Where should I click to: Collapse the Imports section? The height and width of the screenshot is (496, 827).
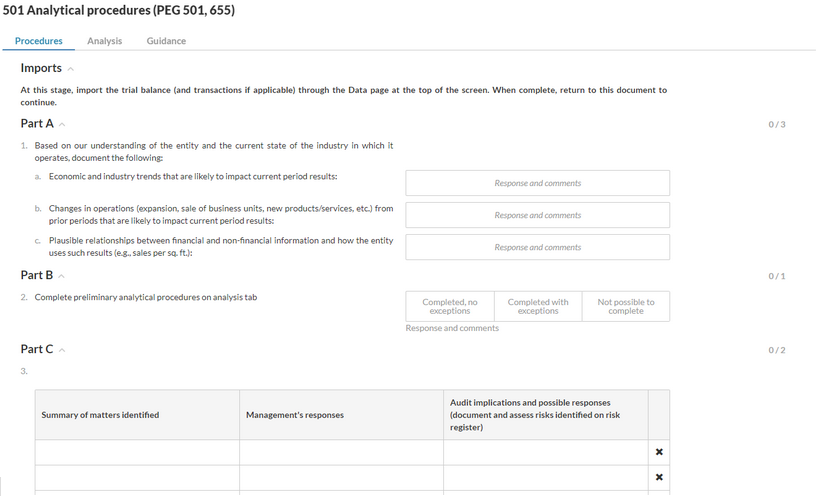(x=70, y=69)
